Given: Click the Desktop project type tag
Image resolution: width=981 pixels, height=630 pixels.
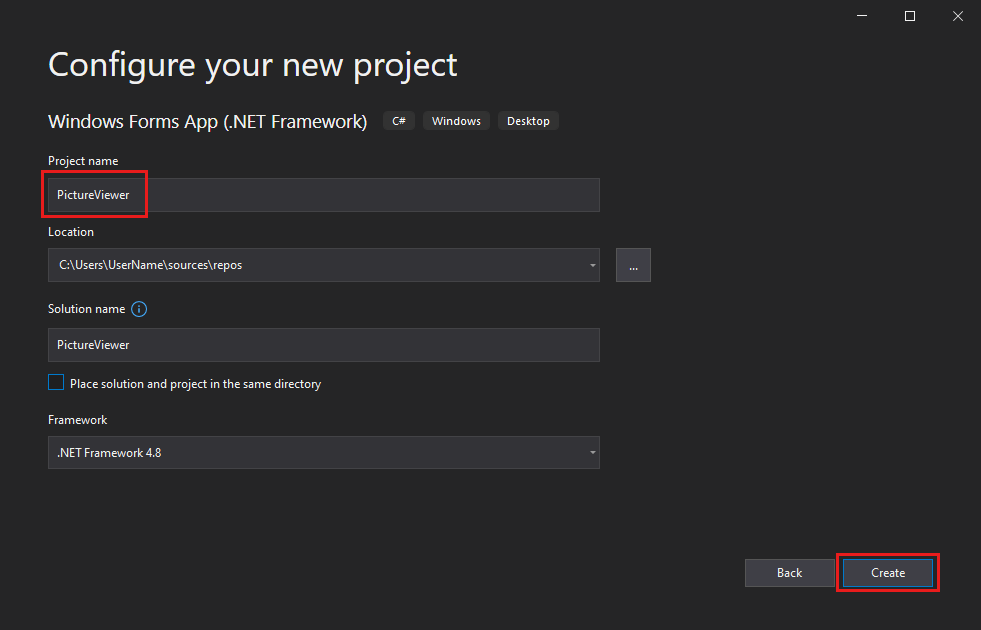Looking at the screenshot, I should 527,120.
